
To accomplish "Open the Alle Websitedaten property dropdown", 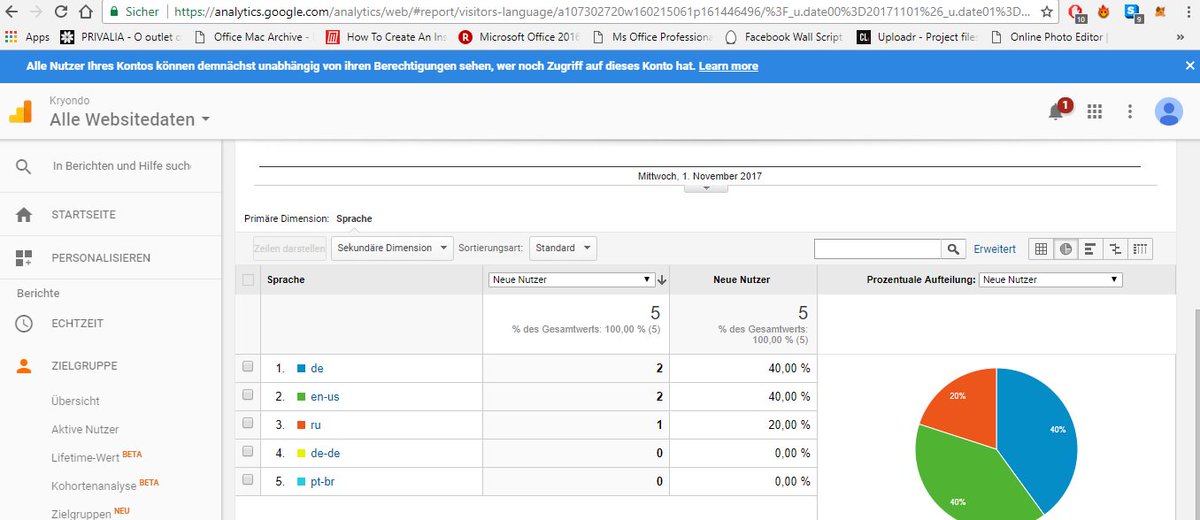I will tap(130, 119).
